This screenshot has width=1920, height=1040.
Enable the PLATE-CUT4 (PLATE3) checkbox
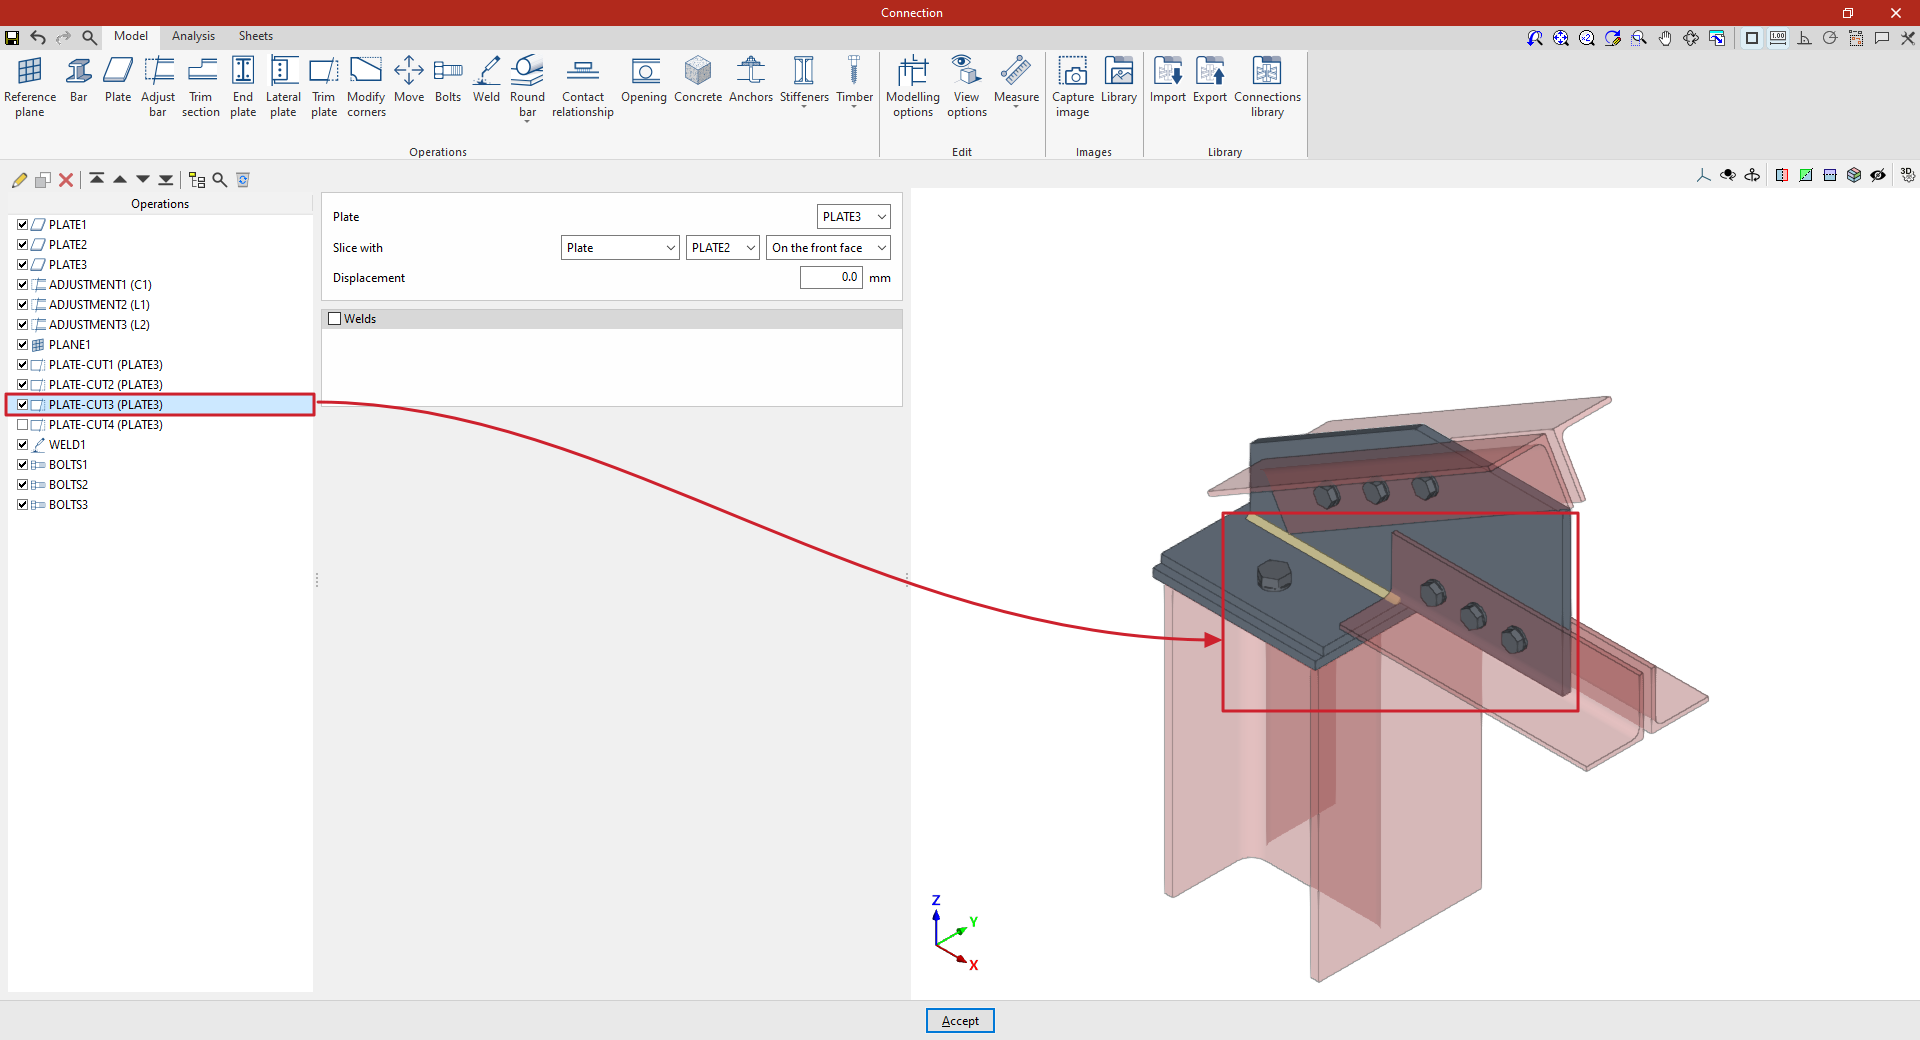click(23, 425)
